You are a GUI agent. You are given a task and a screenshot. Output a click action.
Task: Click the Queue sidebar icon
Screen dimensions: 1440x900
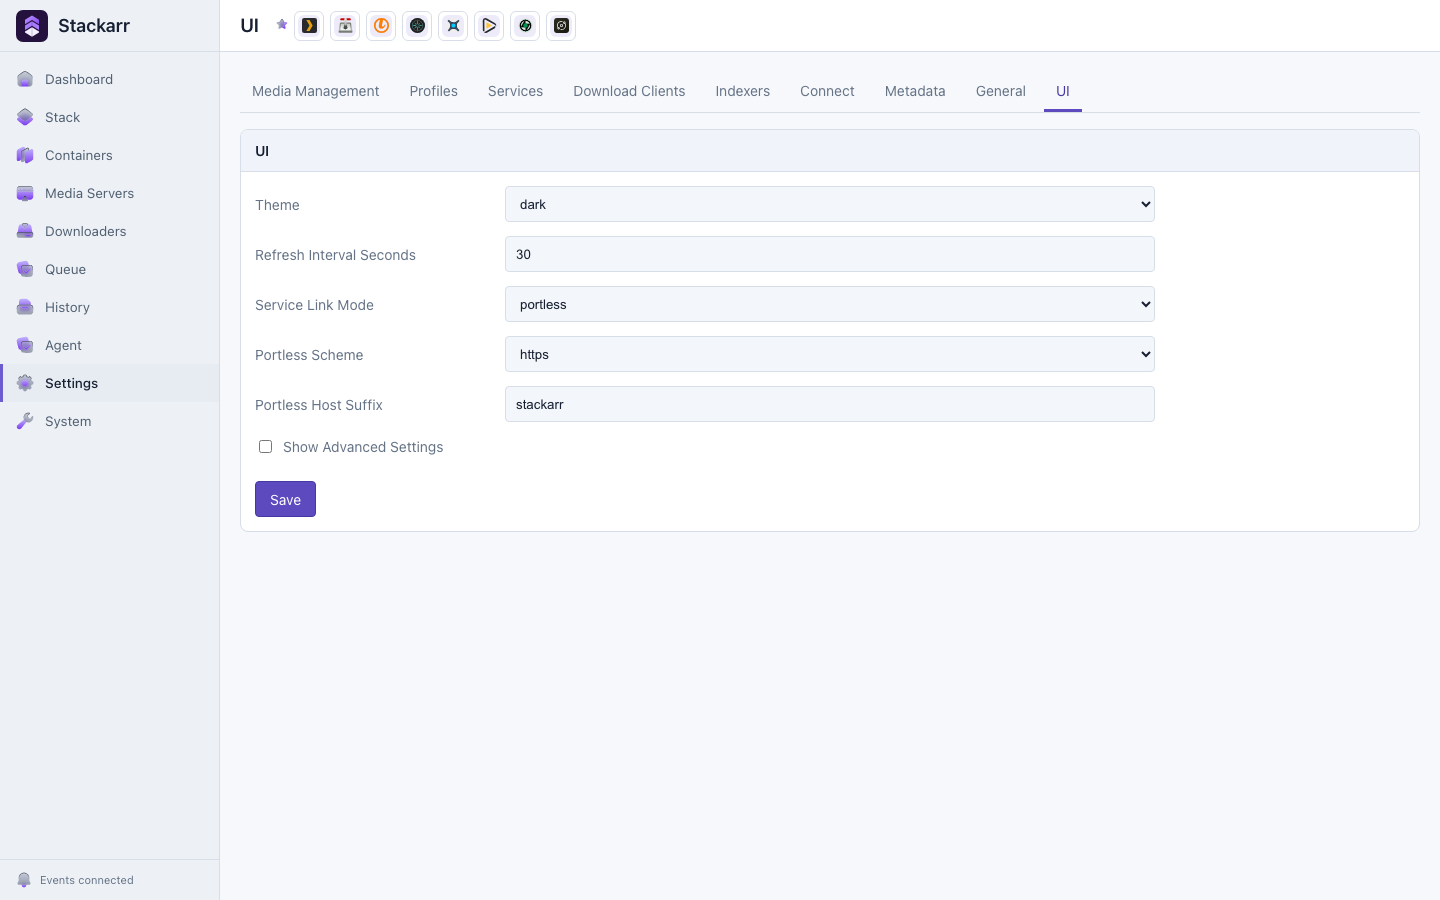tap(25, 269)
